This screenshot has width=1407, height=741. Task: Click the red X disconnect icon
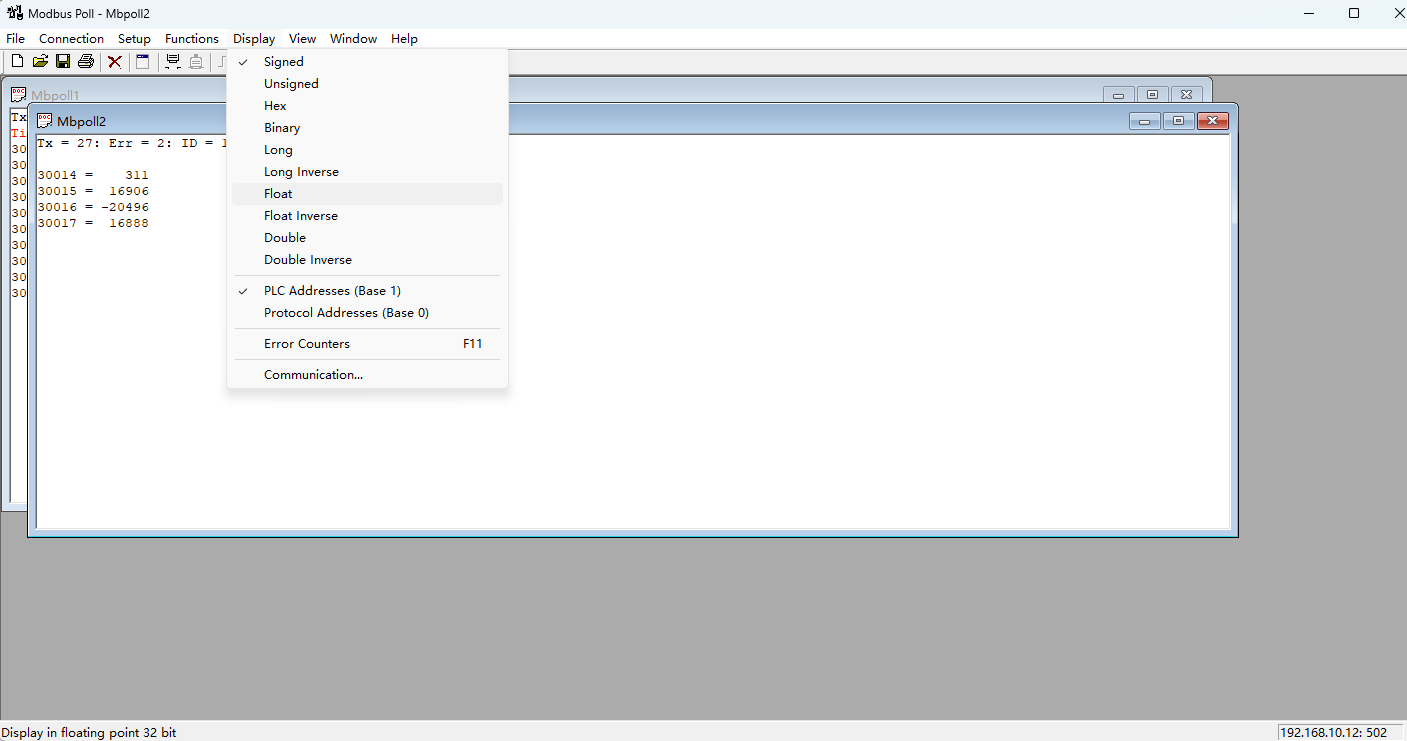115,62
